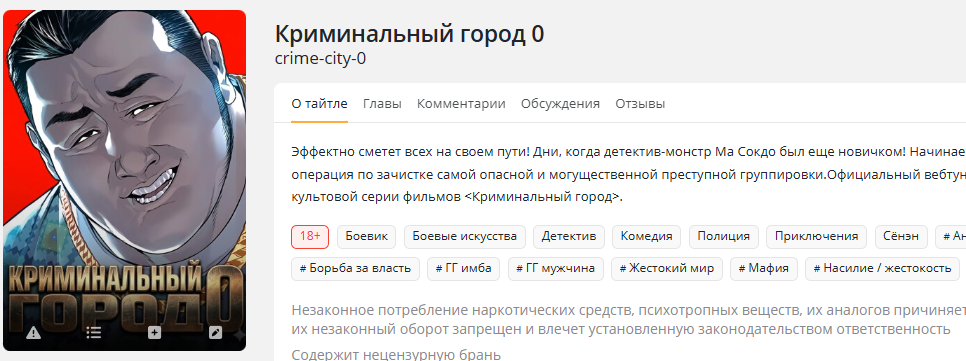Click the plus icon on the cover
The height and width of the screenshot is (361, 966).
coord(154,333)
